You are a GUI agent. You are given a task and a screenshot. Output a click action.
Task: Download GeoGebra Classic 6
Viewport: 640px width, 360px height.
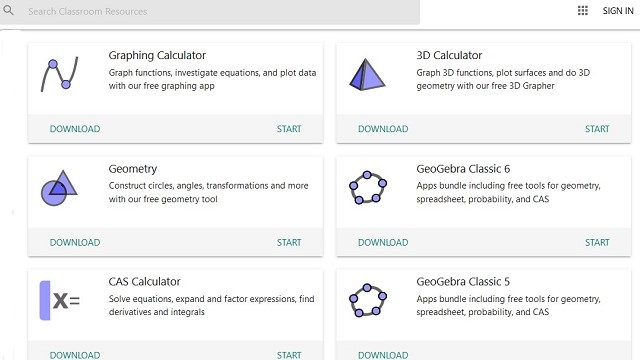(x=383, y=242)
